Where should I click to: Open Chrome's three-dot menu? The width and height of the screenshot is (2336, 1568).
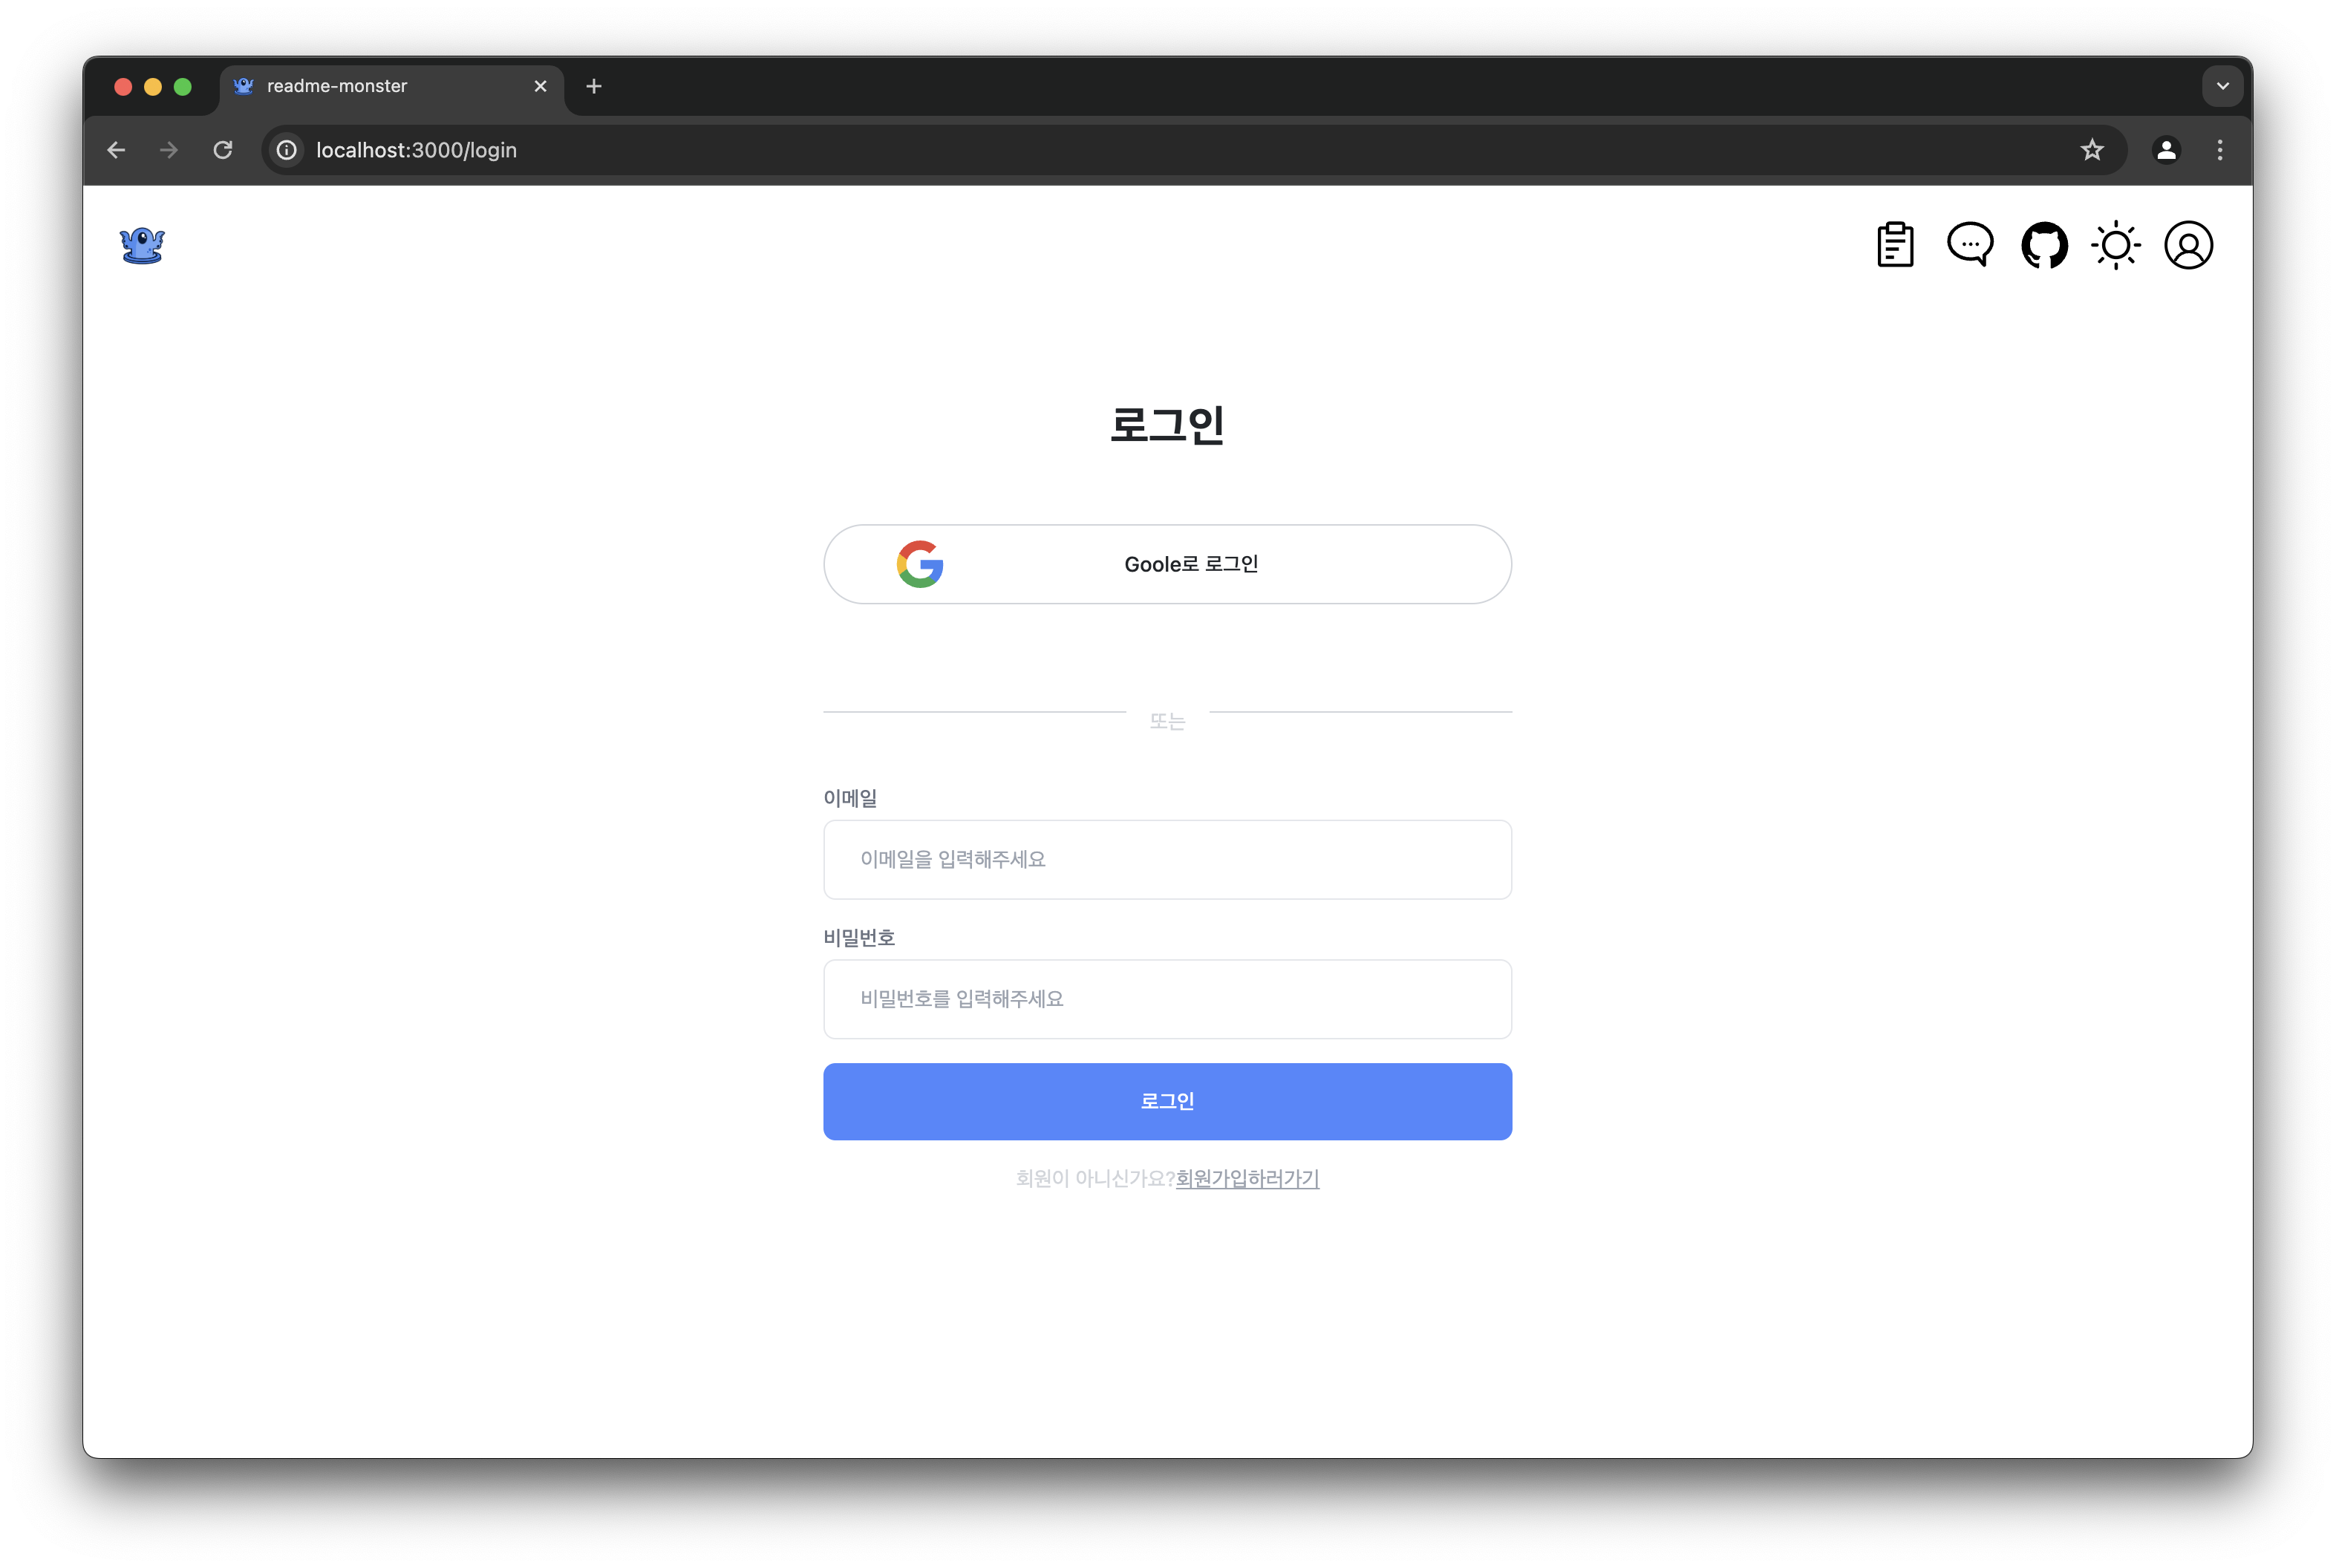[x=2220, y=150]
